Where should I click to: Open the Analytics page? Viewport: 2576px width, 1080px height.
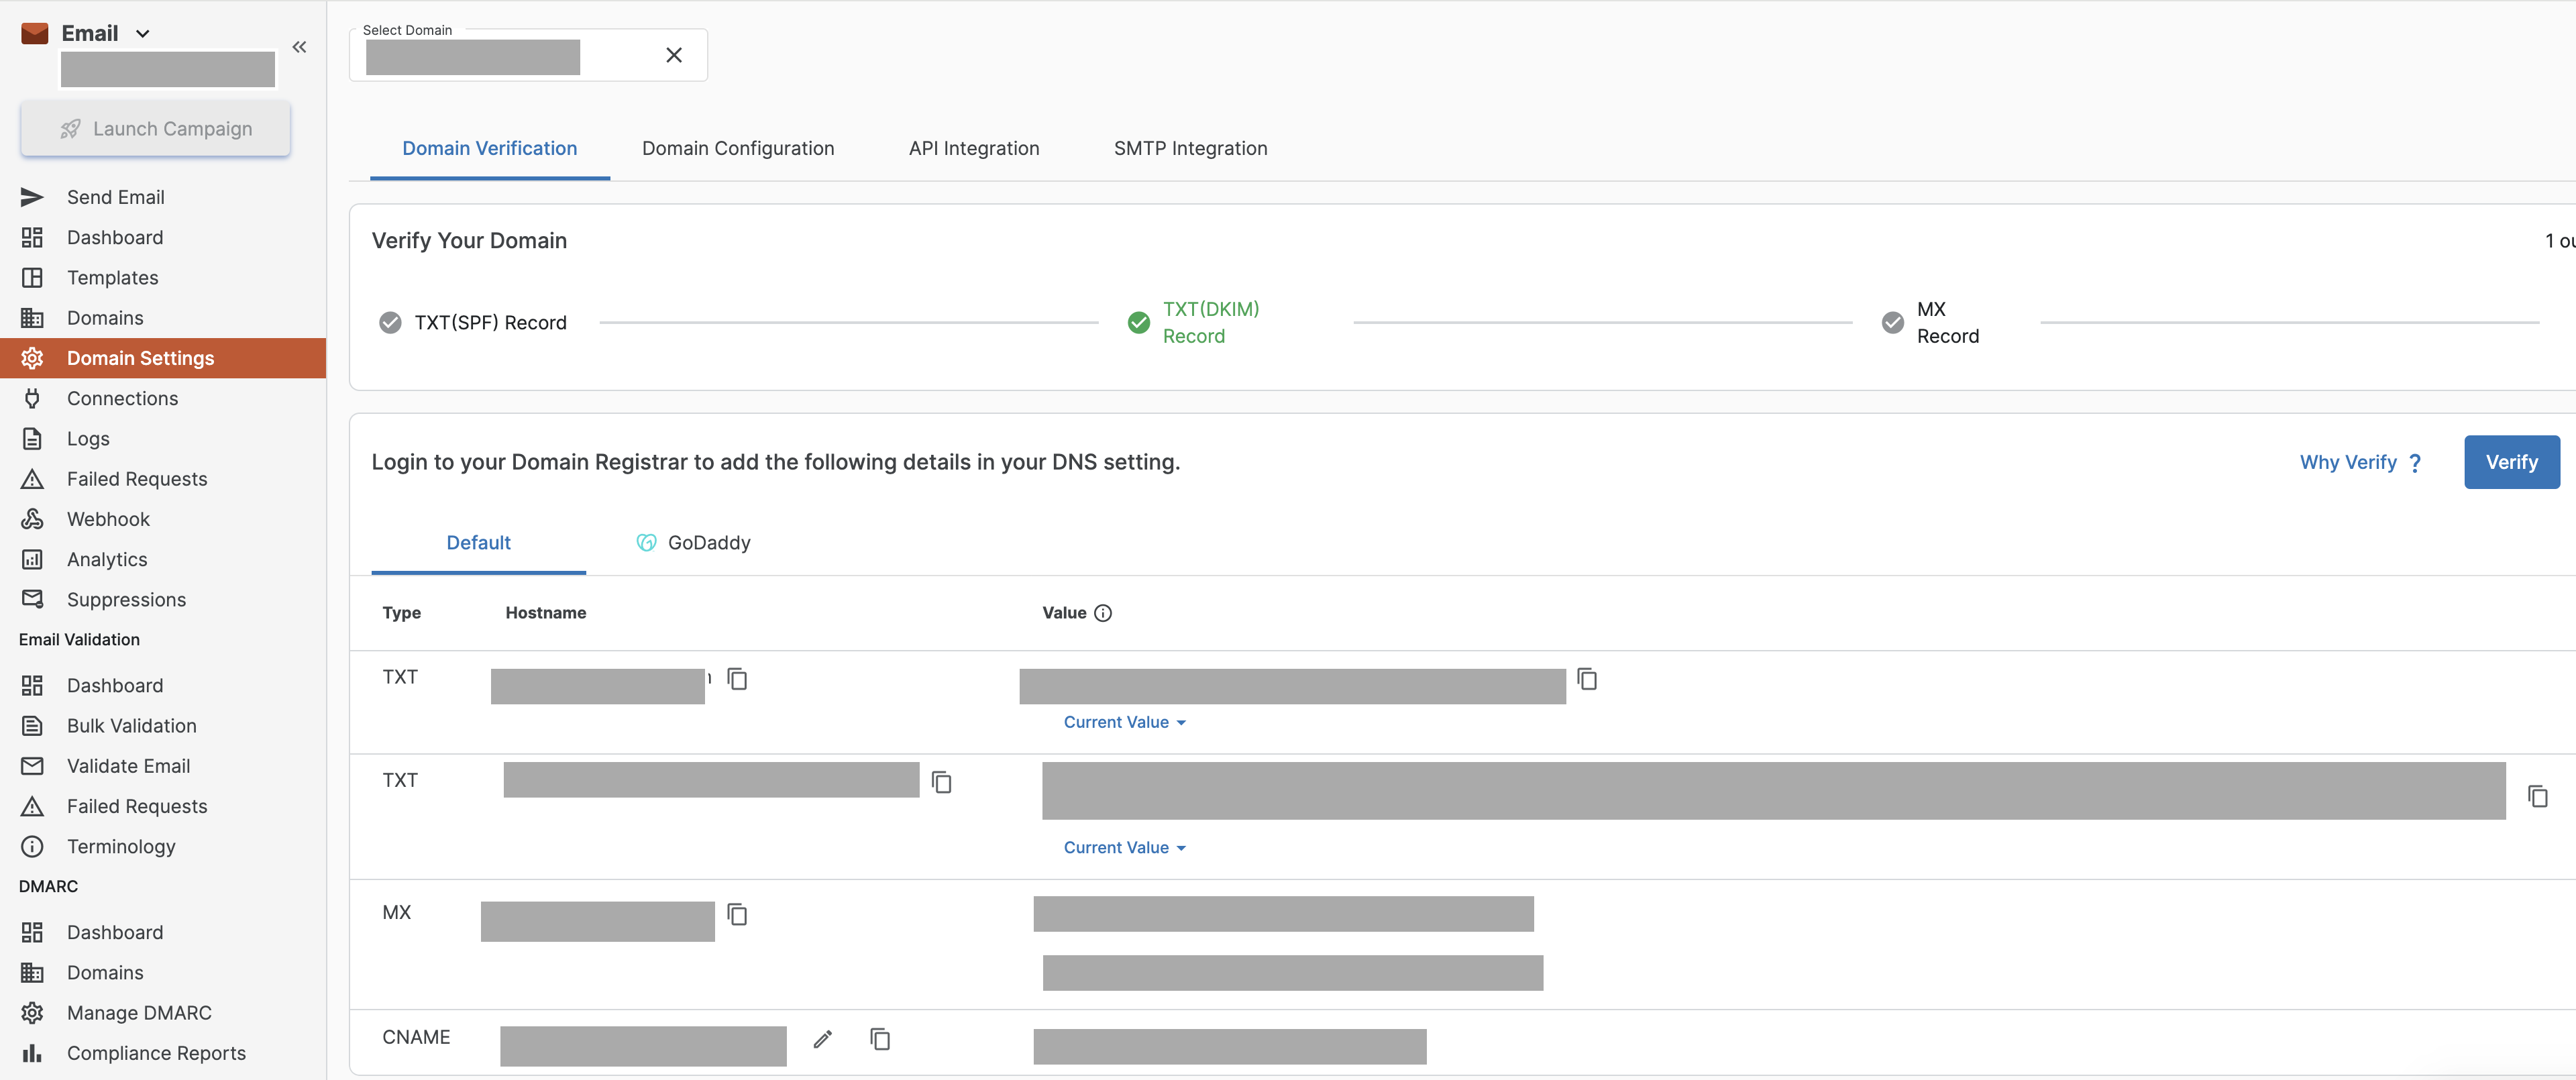click(163, 559)
